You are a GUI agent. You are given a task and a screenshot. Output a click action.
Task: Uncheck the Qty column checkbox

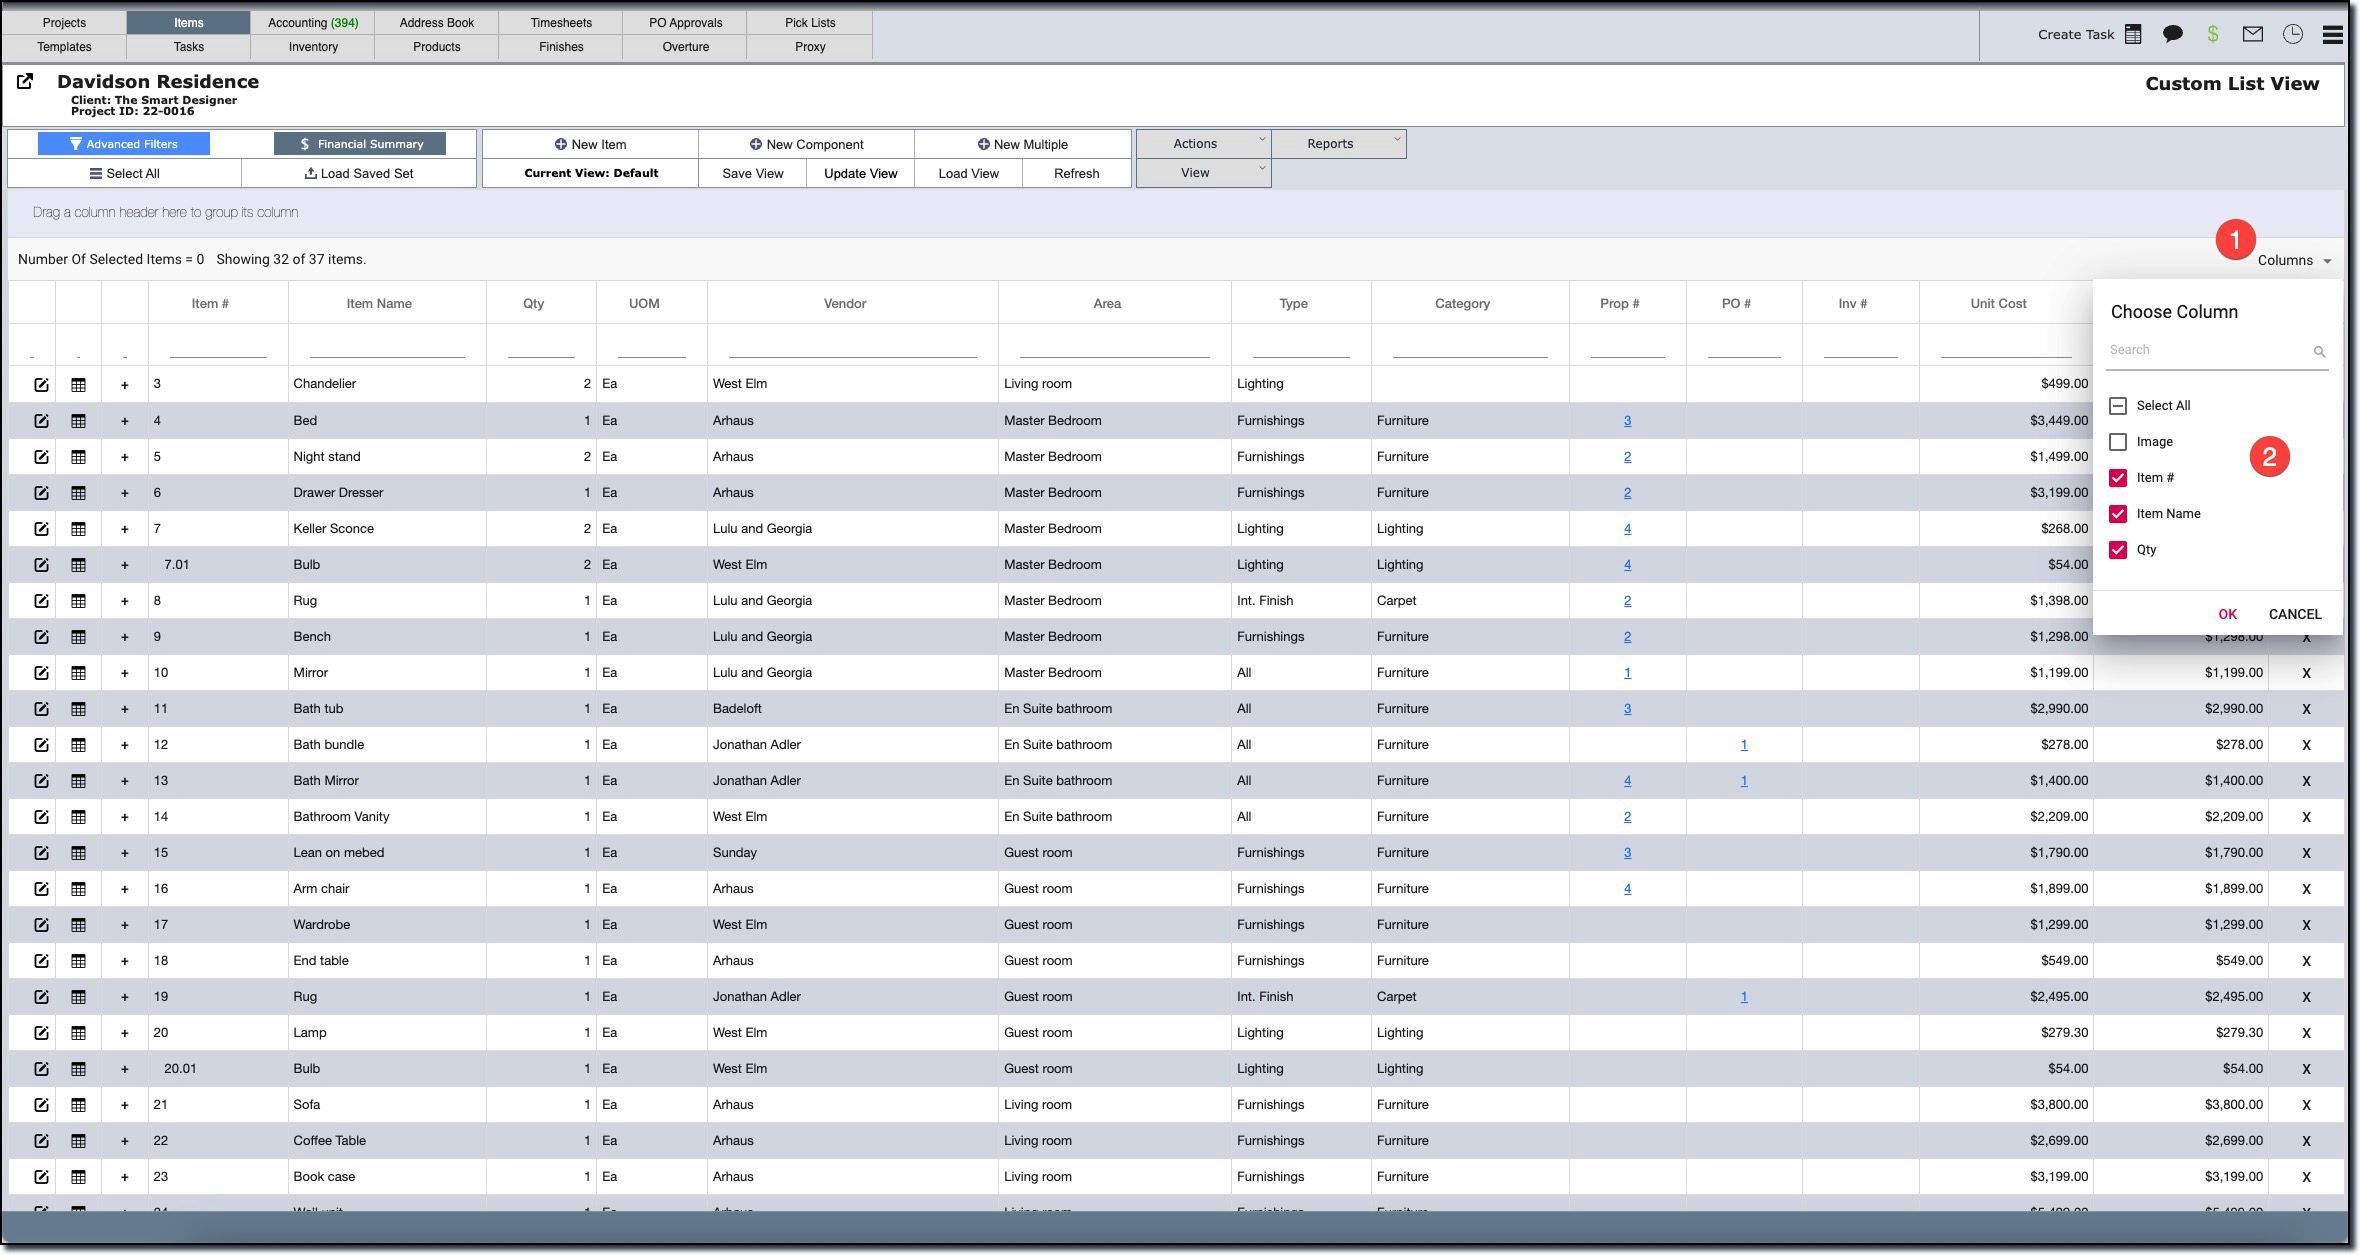coord(2117,550)
